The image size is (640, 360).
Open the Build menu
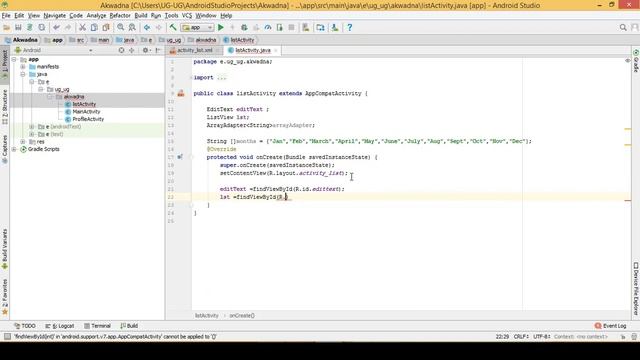click(141, 16)
